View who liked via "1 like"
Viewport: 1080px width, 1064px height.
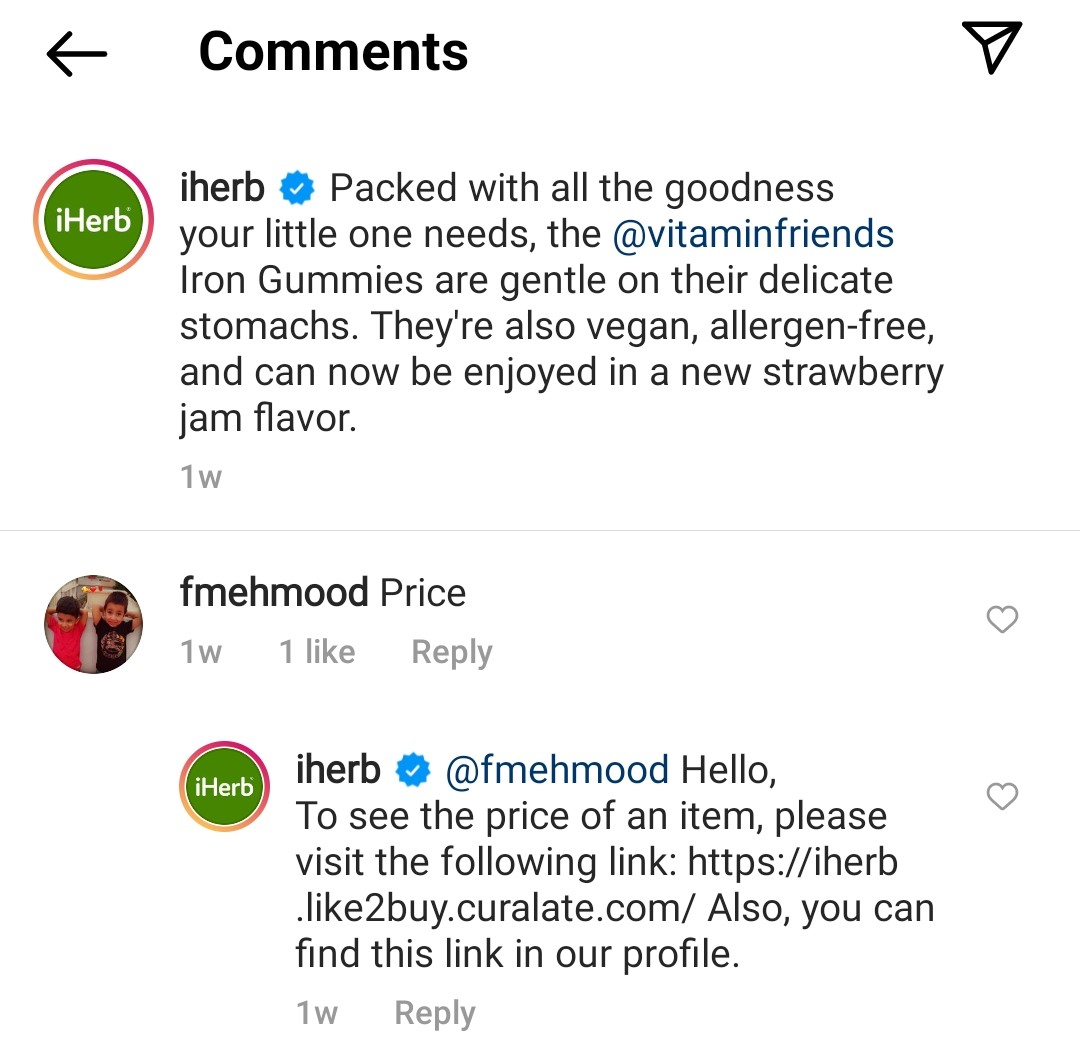point(317,653)
